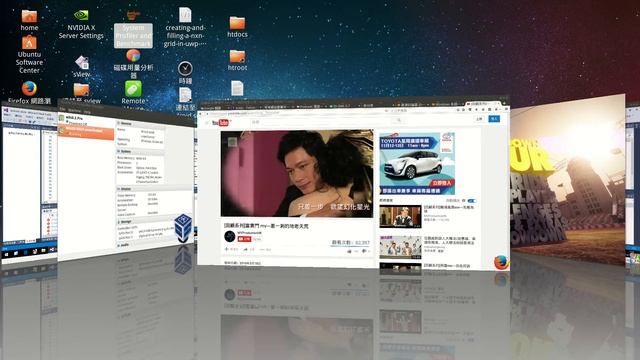Collapse the General section in VirtualBox details
640x360 pixels.
coord(119,123)
